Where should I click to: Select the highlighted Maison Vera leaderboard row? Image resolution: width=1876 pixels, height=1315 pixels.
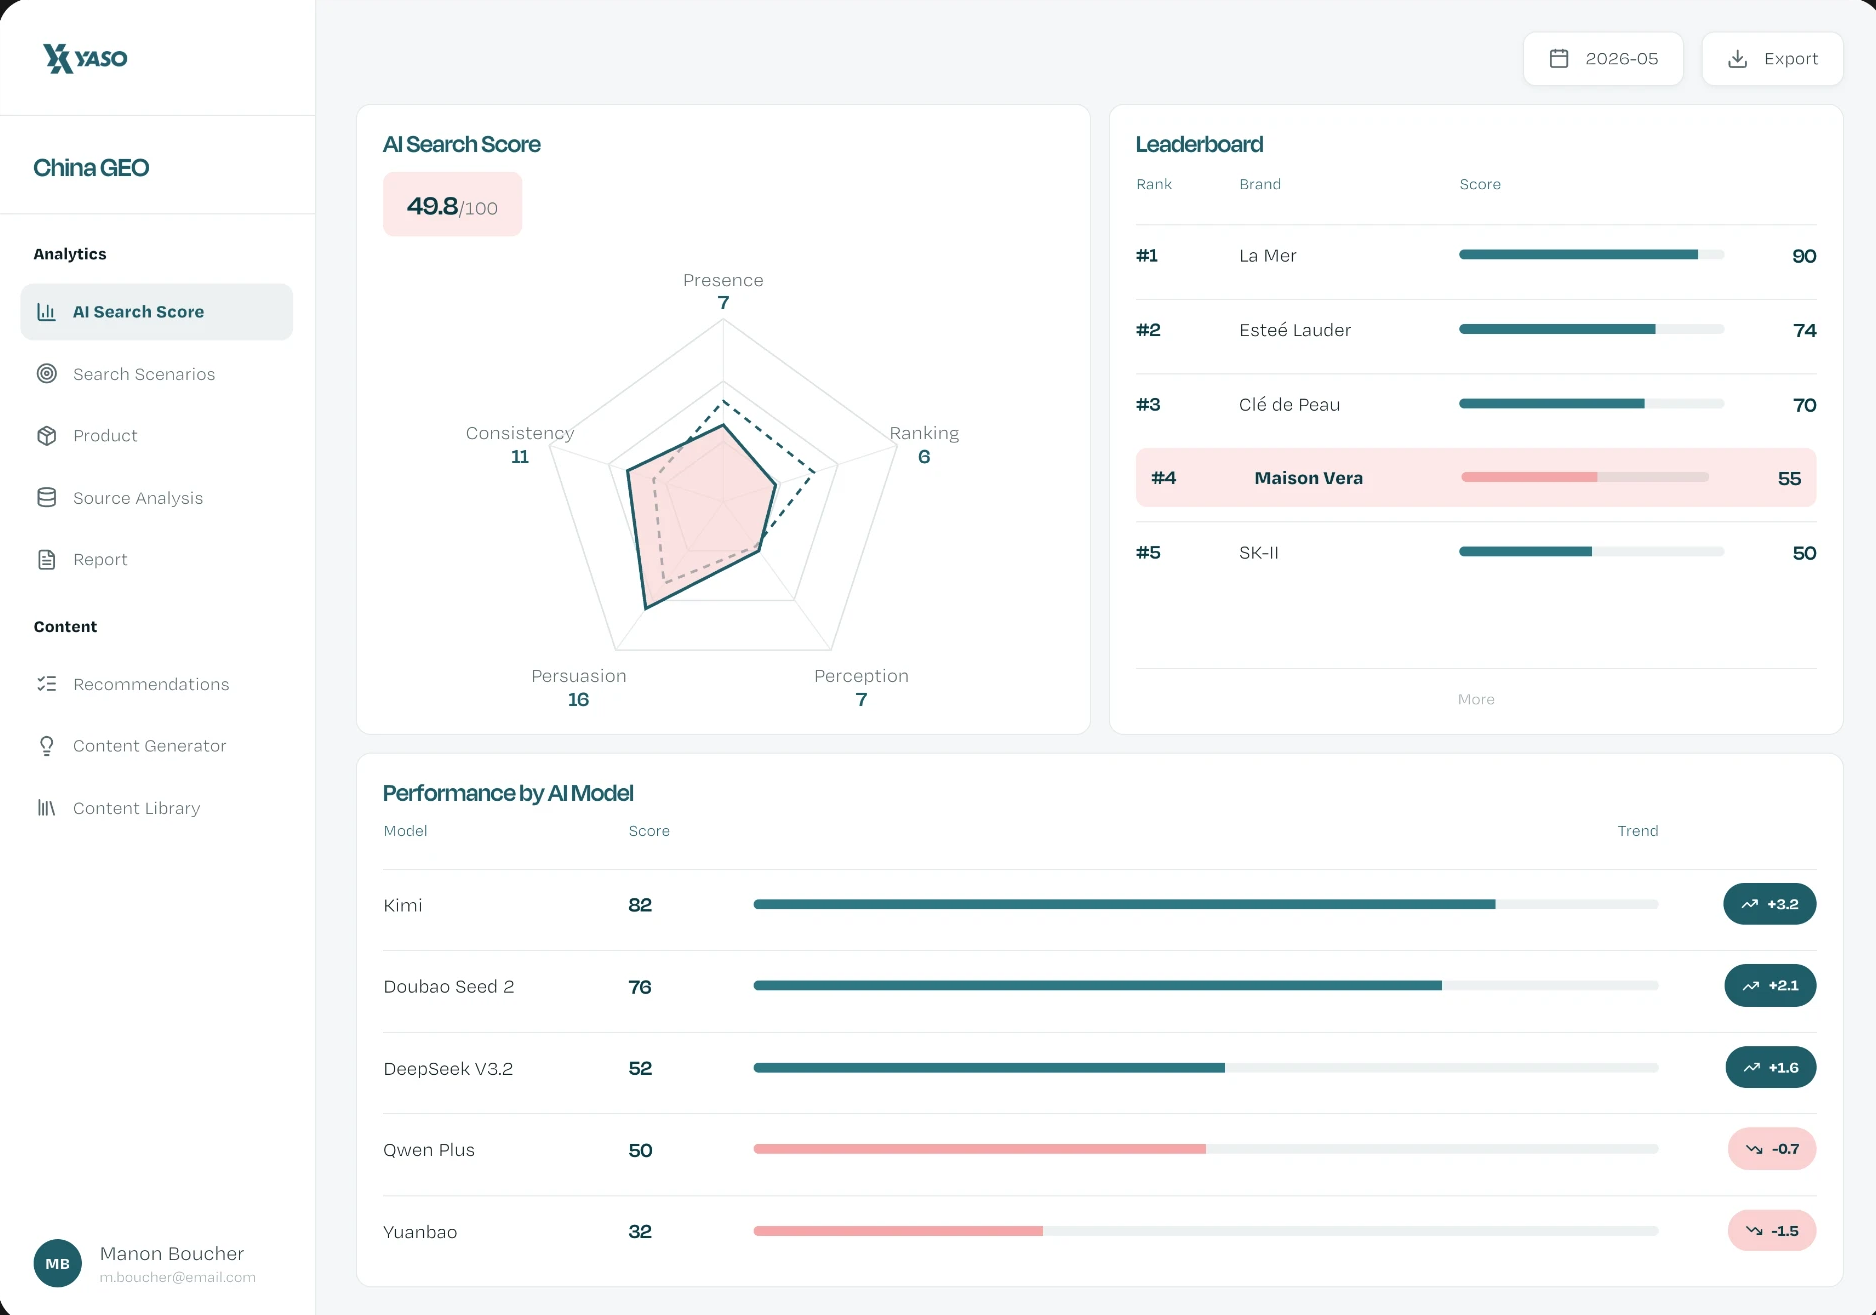click(x=1476, y=478)
